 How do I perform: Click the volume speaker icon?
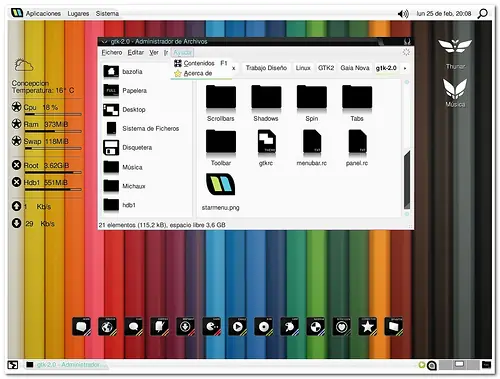[403, 14]
